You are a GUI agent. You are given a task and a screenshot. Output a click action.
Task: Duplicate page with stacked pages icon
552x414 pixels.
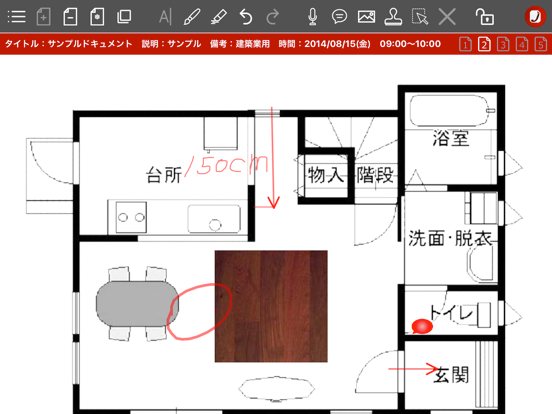(124, 17)
